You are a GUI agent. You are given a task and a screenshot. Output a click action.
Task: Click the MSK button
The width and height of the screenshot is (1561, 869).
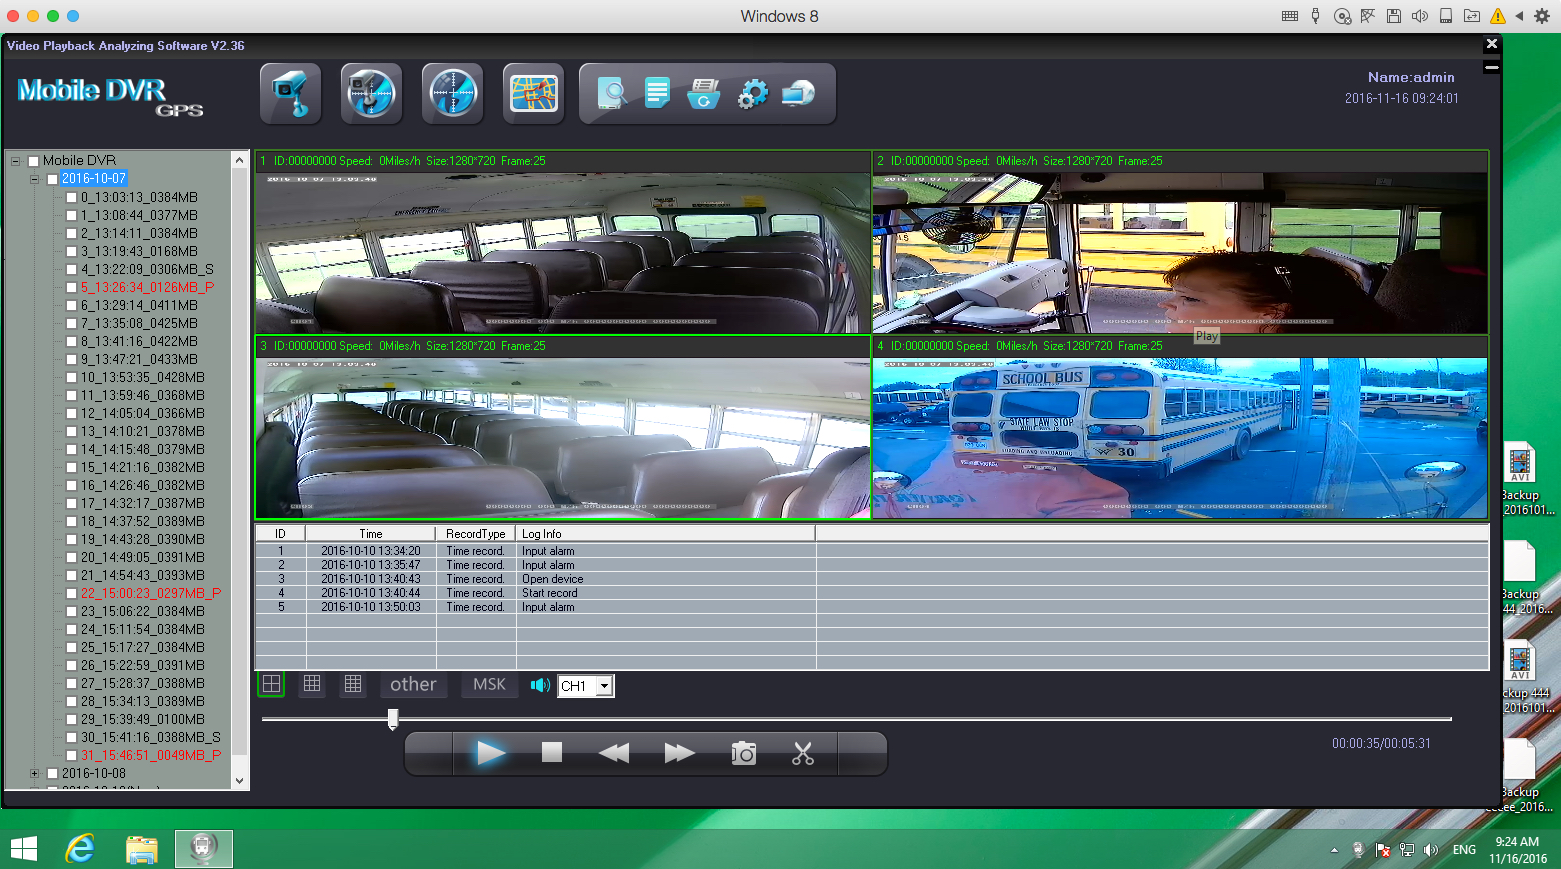click(x=489, y=685)
